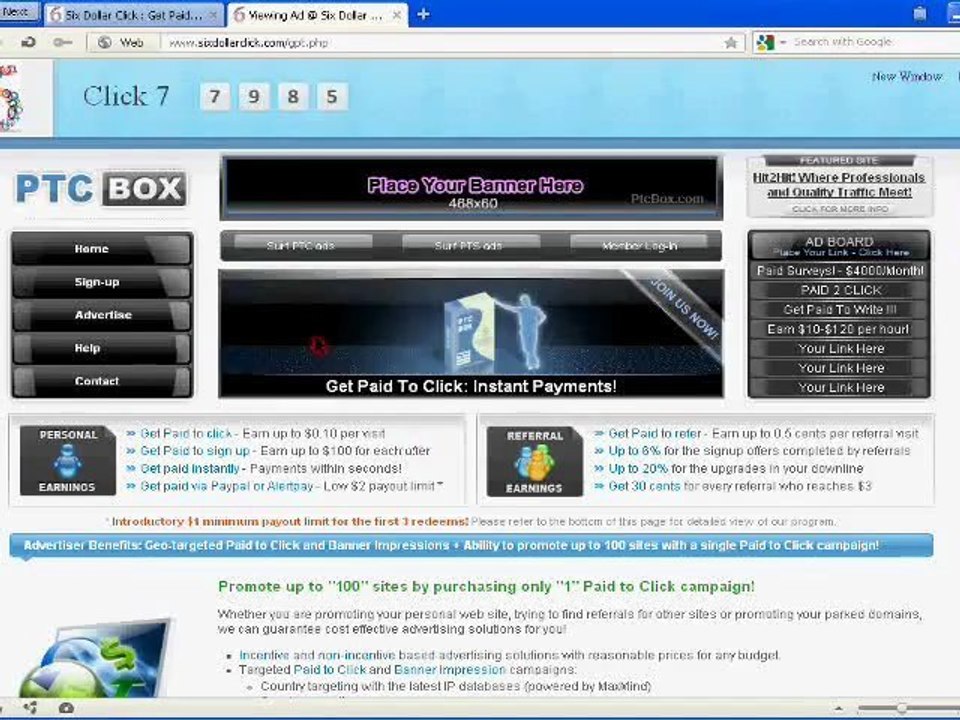This screenshot has height=720, width=960.
Task: Open Earn $10-$120 per hour ad link
Action: tap(840, 329)
